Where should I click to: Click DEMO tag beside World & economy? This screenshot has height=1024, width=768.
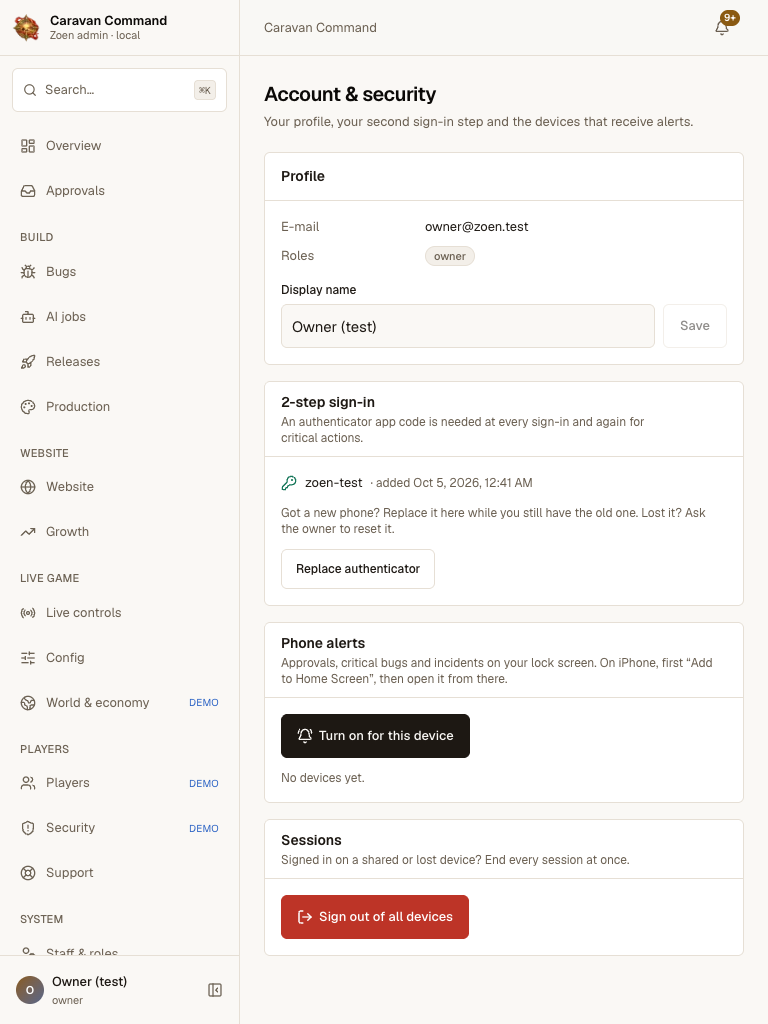pos(204,703)
